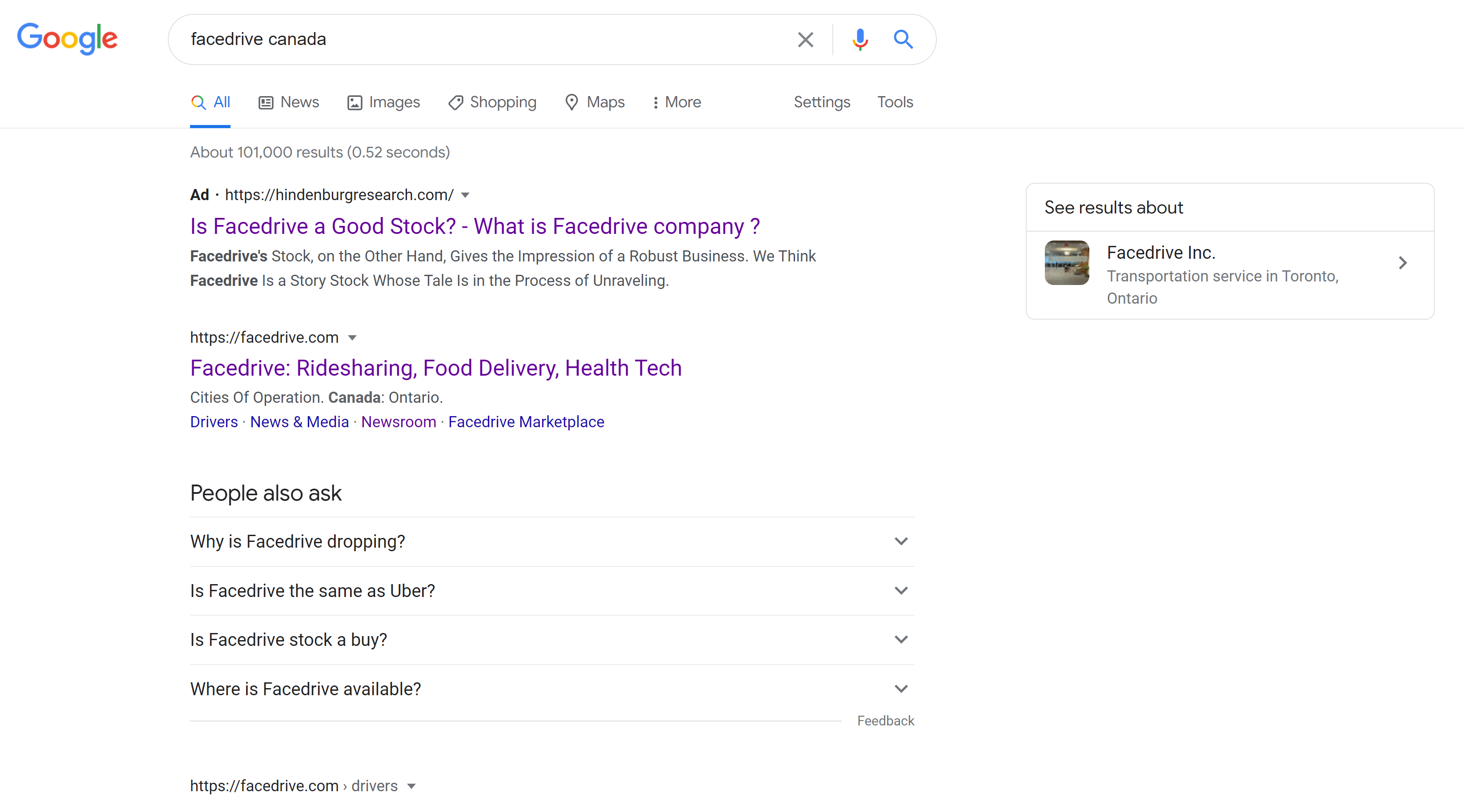Click Tools below the search bar
This screenshot has height=802, width=1464.
pyautogui.click(x=895, y=102)
